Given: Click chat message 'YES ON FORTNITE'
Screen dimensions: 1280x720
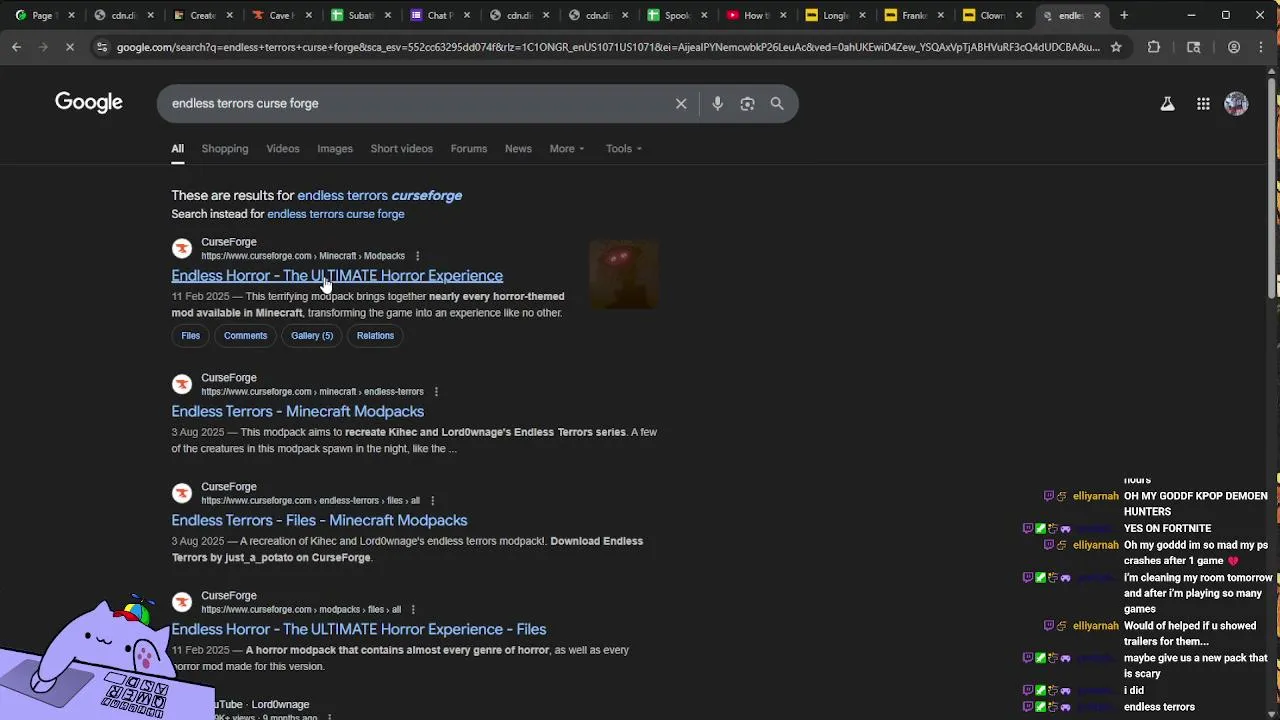Looking at the screenshot, I should 1167,529.
